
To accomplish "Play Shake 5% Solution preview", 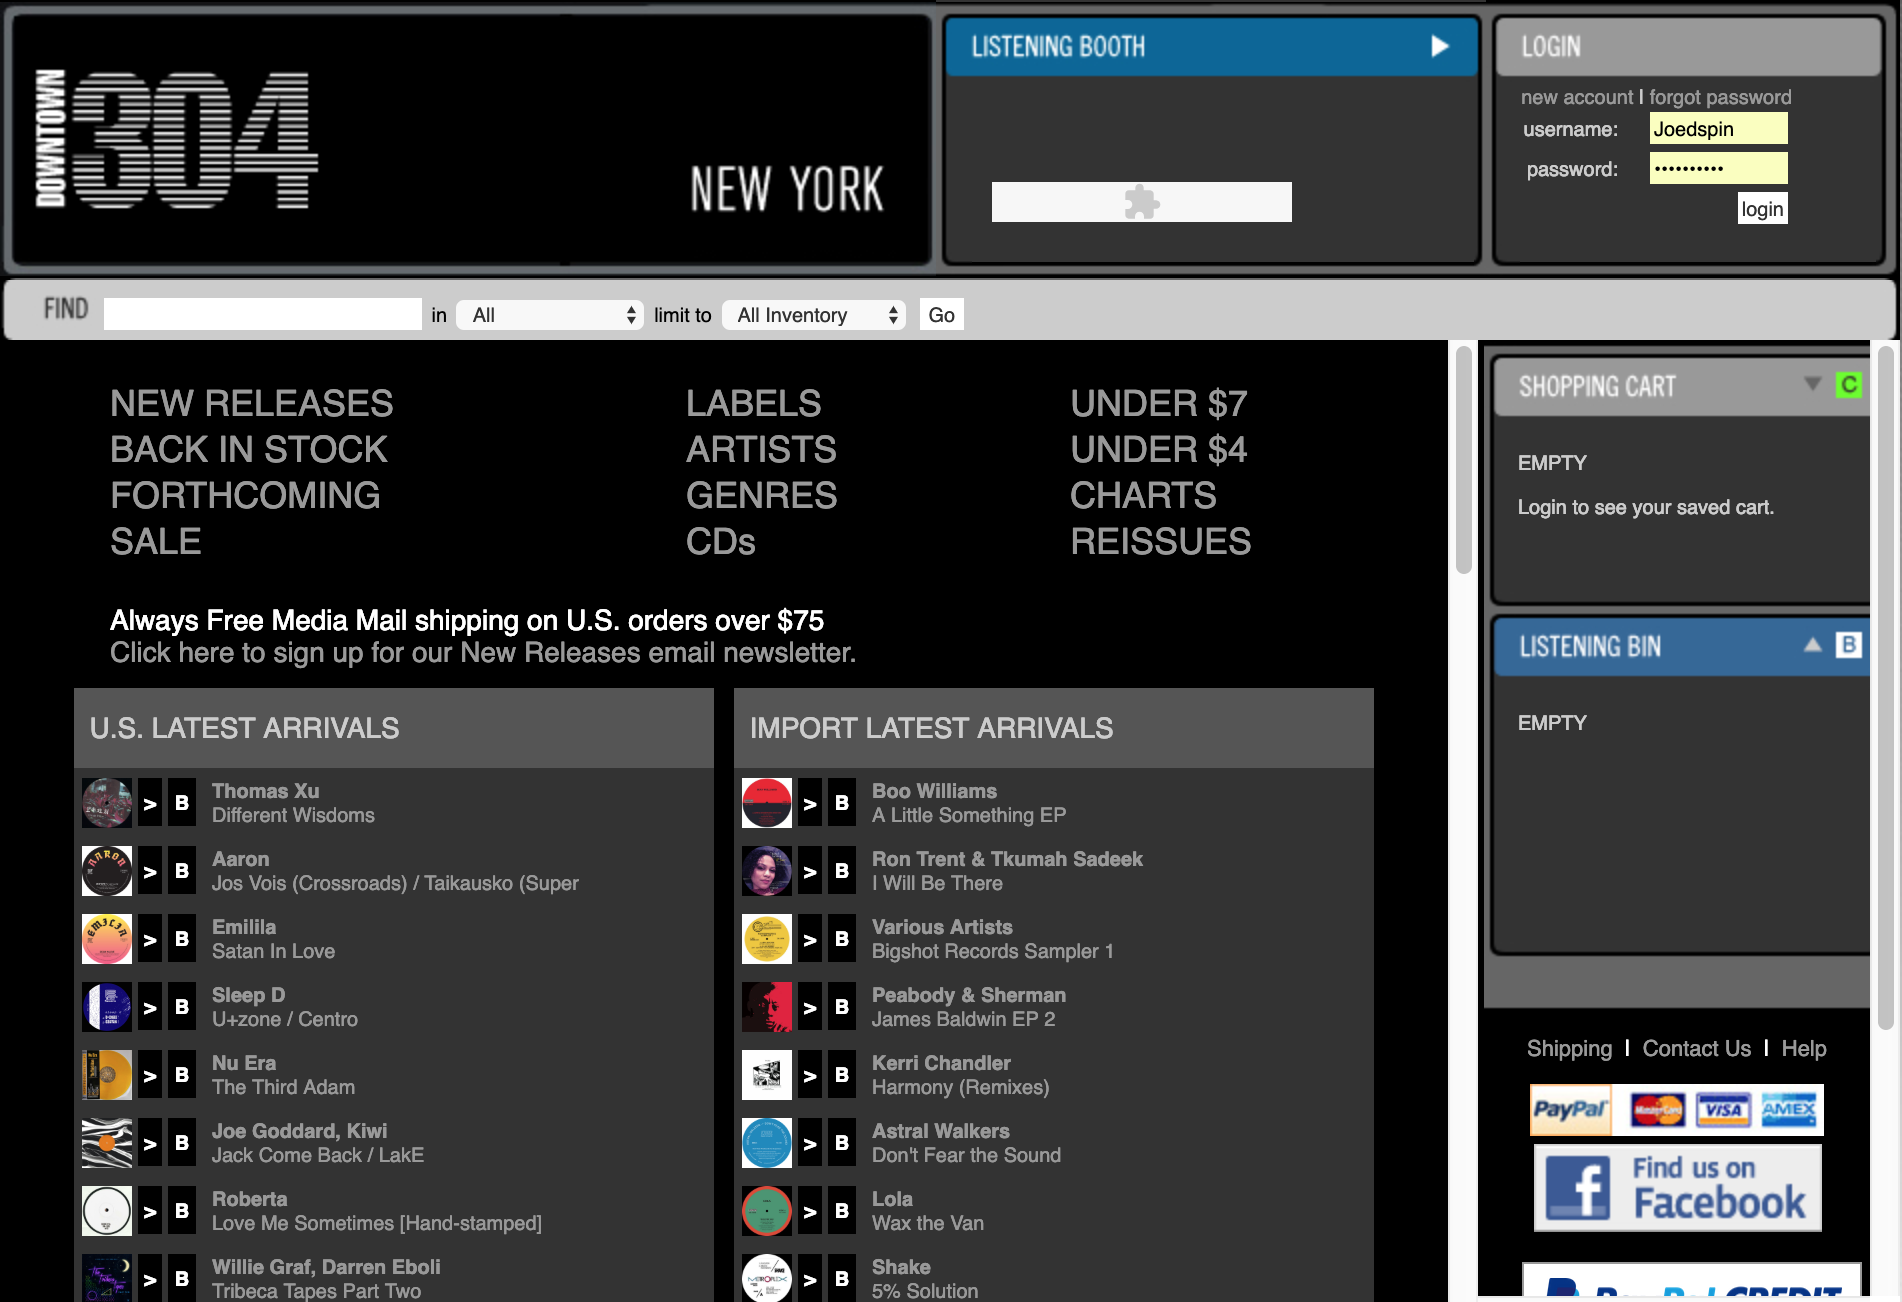I will [810, 1278].
